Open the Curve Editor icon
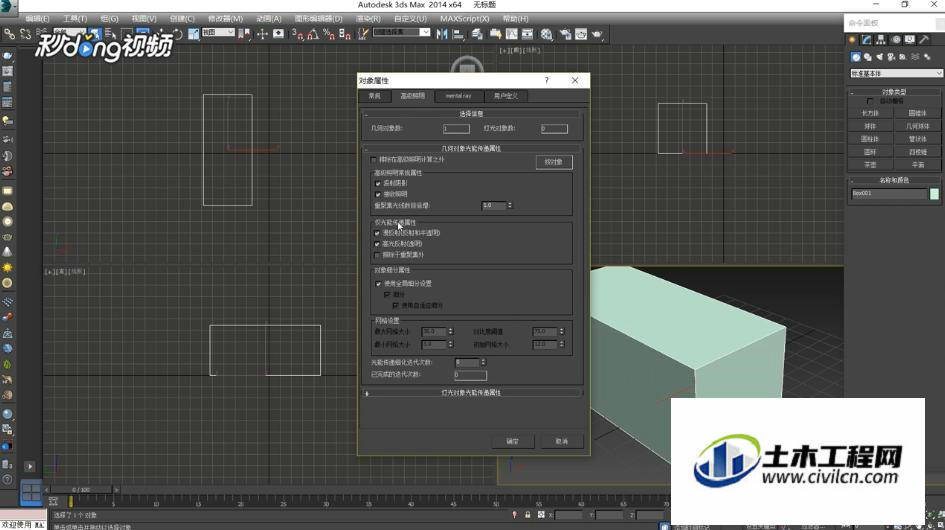Image resolution: width=945 pixels, height=530 pixels. pyautogui.click(x=512, y=34)
